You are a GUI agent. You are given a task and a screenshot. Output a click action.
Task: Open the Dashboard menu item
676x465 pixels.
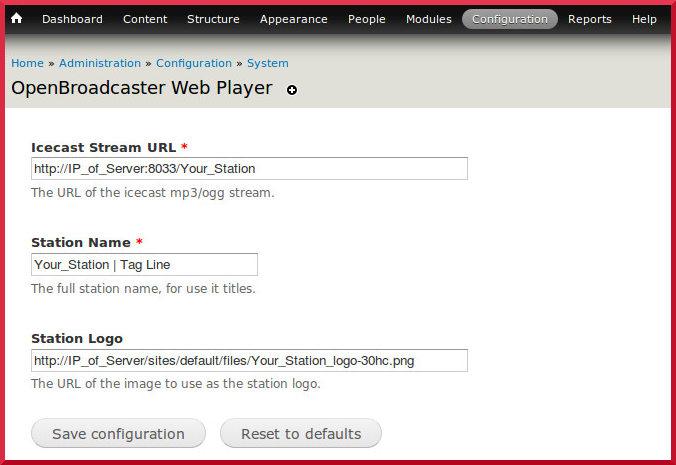click(72, 19)
